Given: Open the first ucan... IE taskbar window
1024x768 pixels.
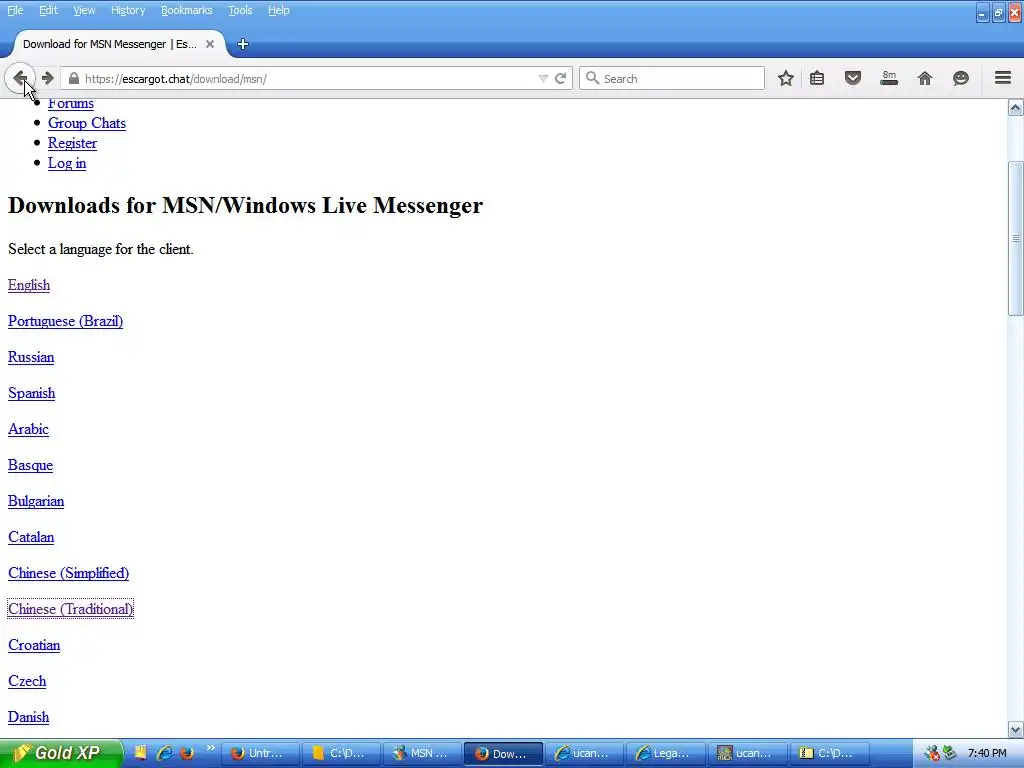Looking at the screenshot, I should 584,753.
